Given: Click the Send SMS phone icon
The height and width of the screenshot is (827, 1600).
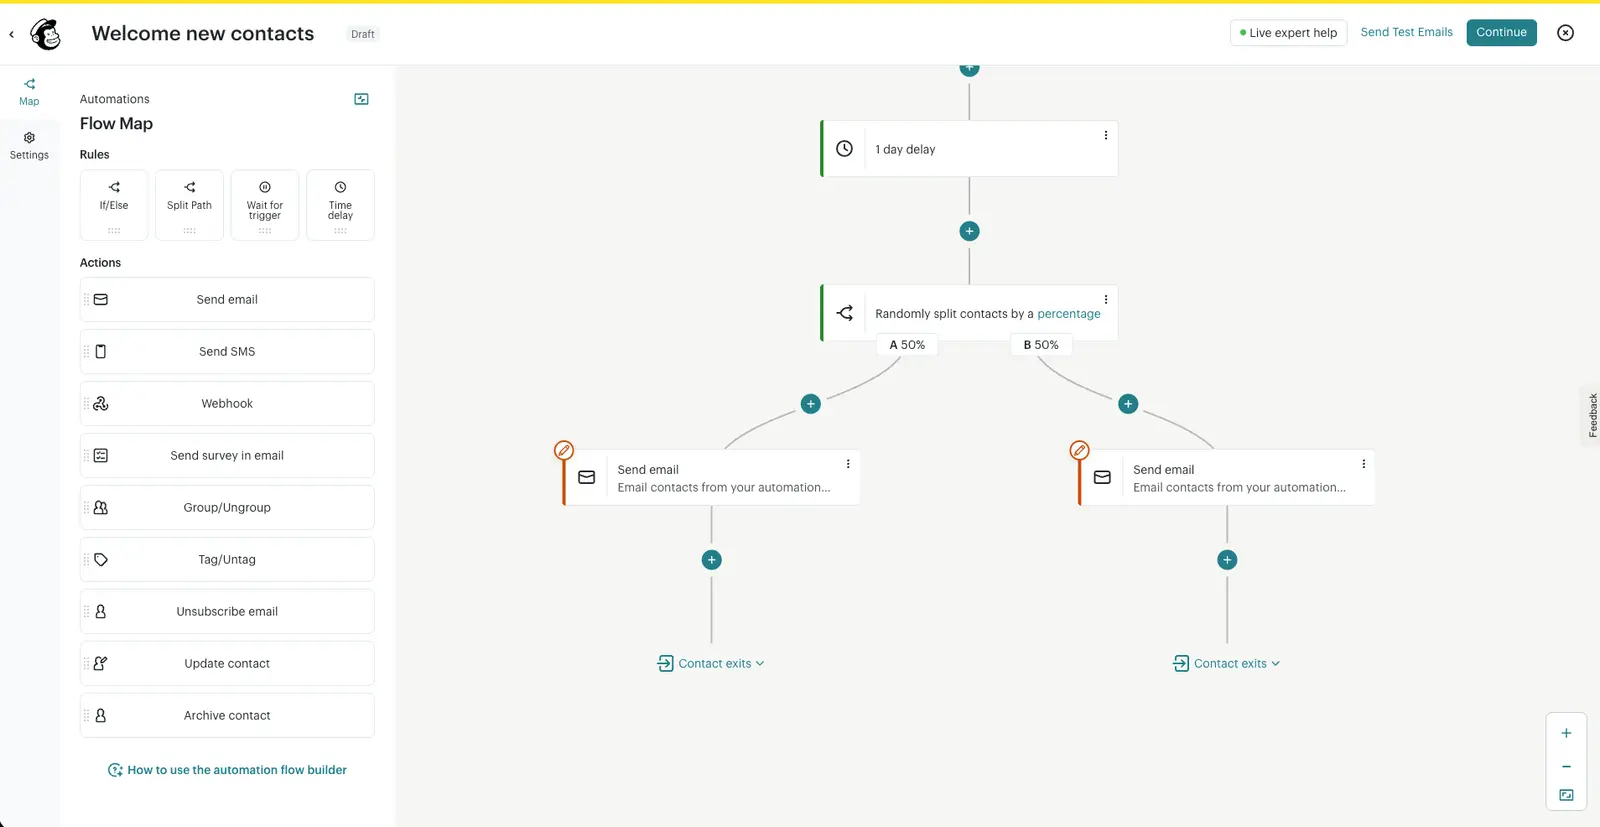Looking at the screenshot, I should coord(100,351).
